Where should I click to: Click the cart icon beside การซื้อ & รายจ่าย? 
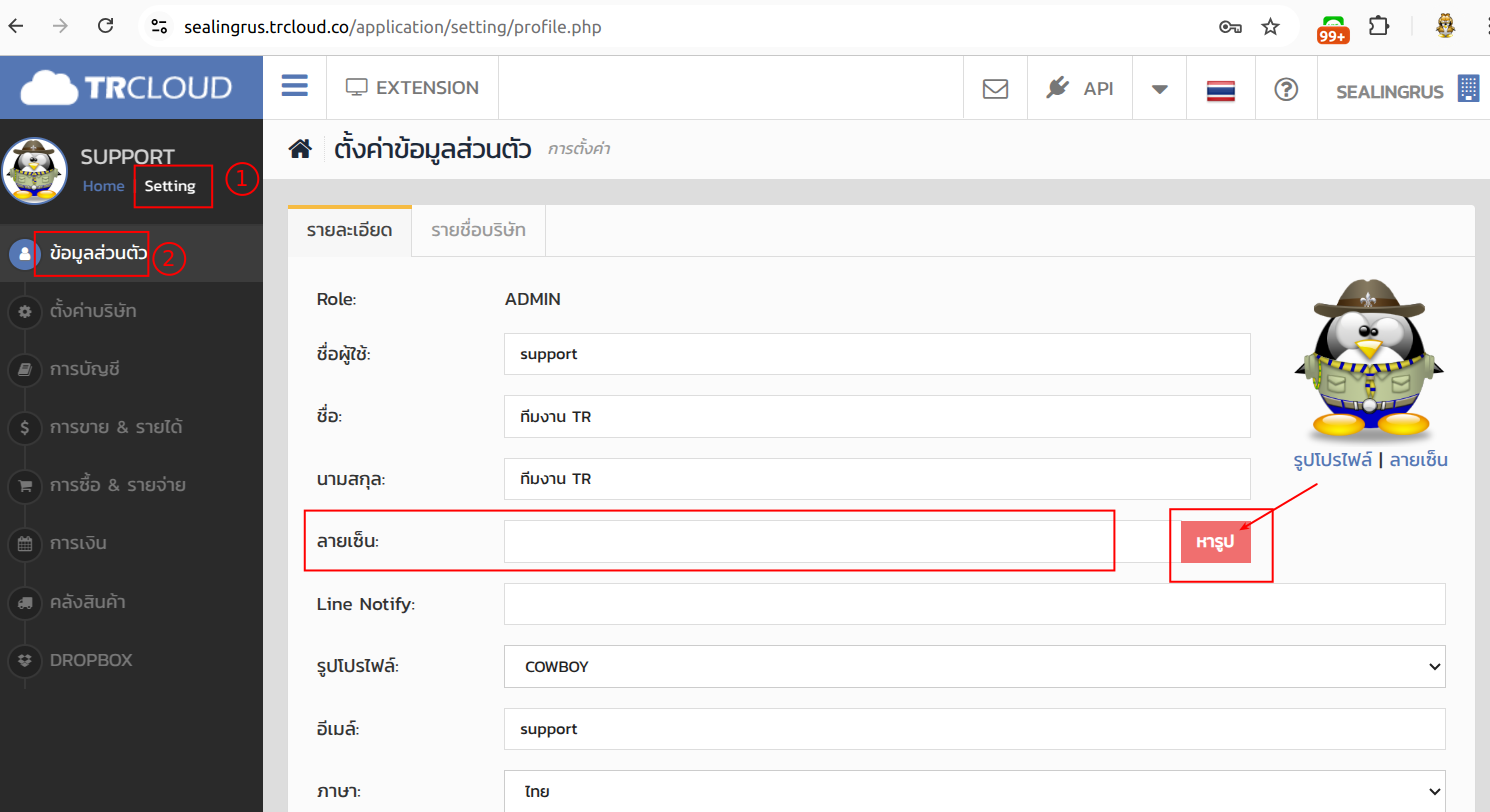click(x=24, y=486)
